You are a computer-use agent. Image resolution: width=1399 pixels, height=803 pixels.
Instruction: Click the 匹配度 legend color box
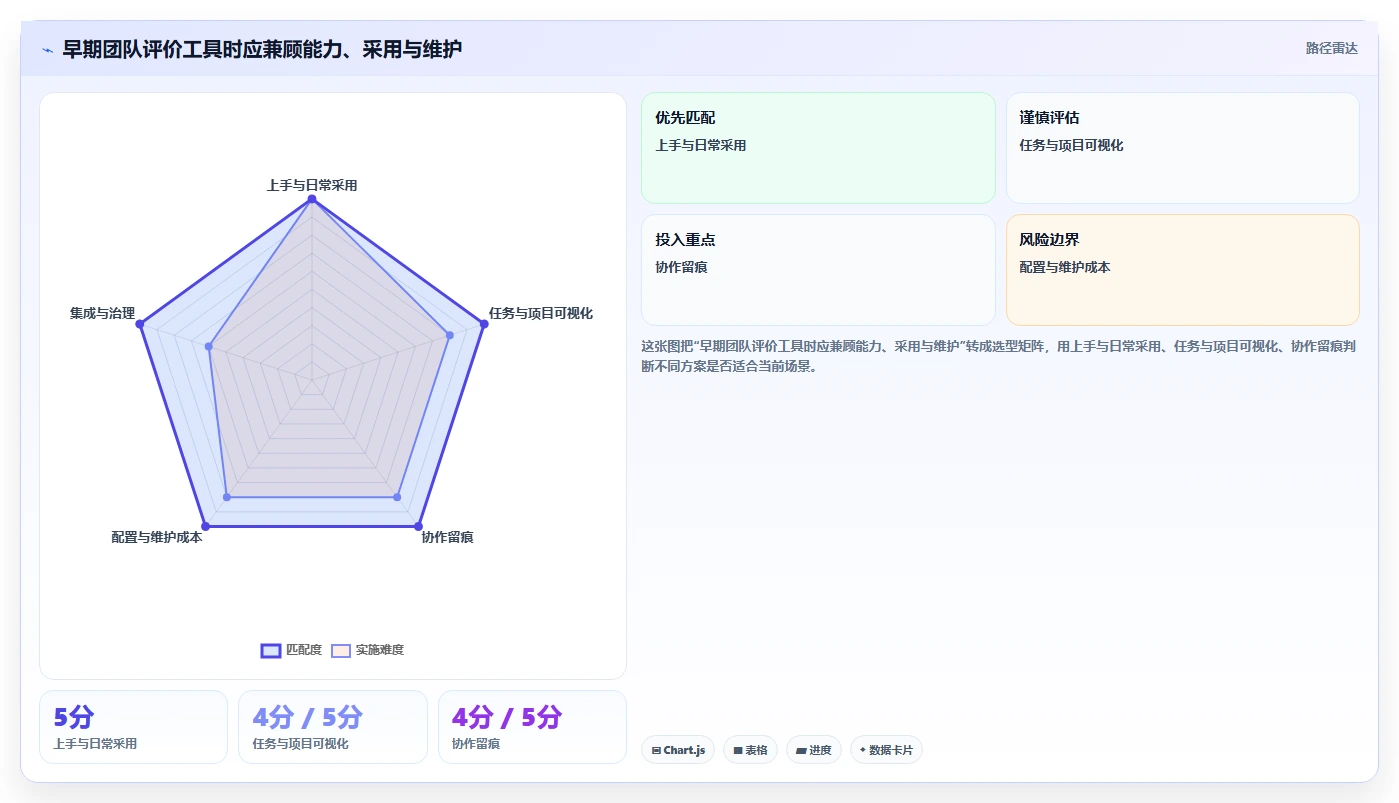[270, 650]
